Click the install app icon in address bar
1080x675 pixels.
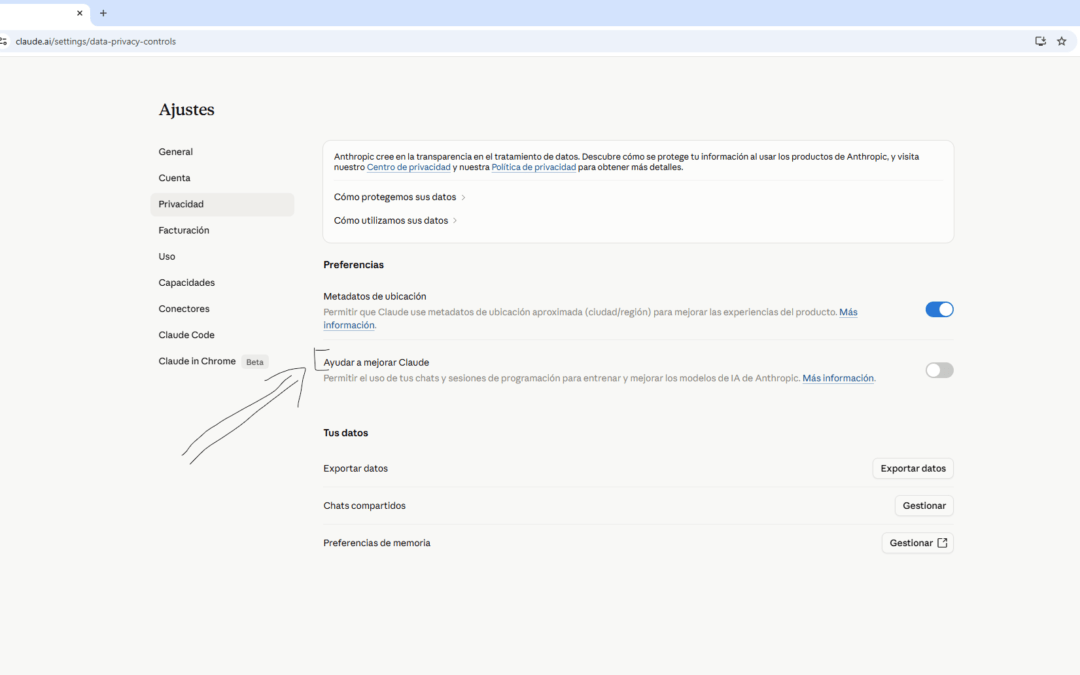[x=1041, y=41]
